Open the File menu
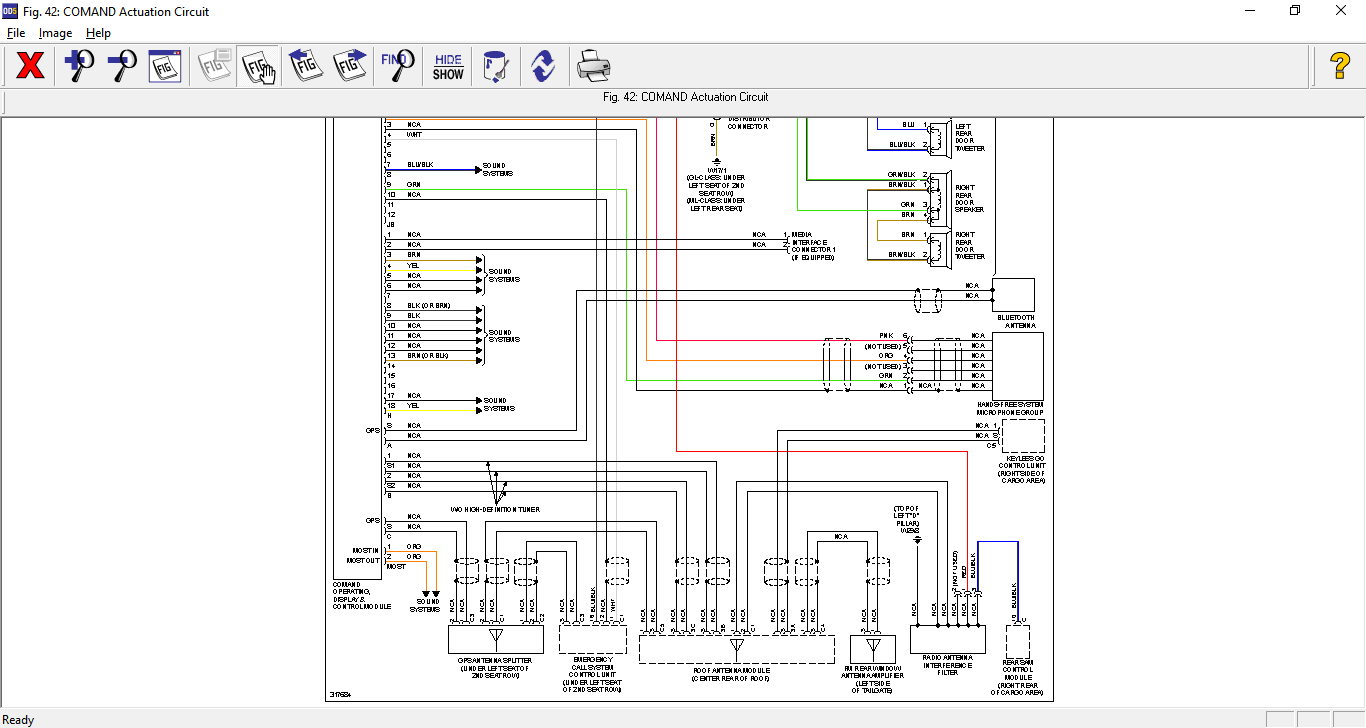Image resolution: width=1366 pixels, height=728 pixels. coord(16,33)
